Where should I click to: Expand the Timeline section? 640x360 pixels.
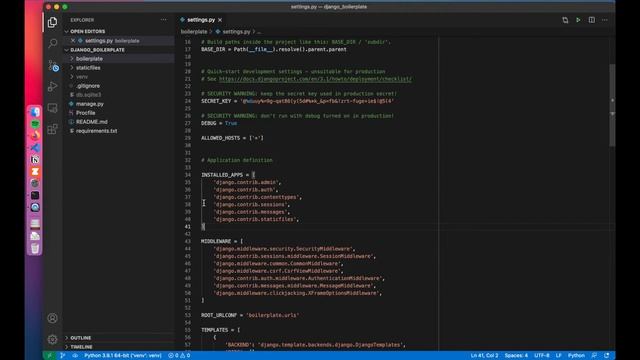coord(81,347)
